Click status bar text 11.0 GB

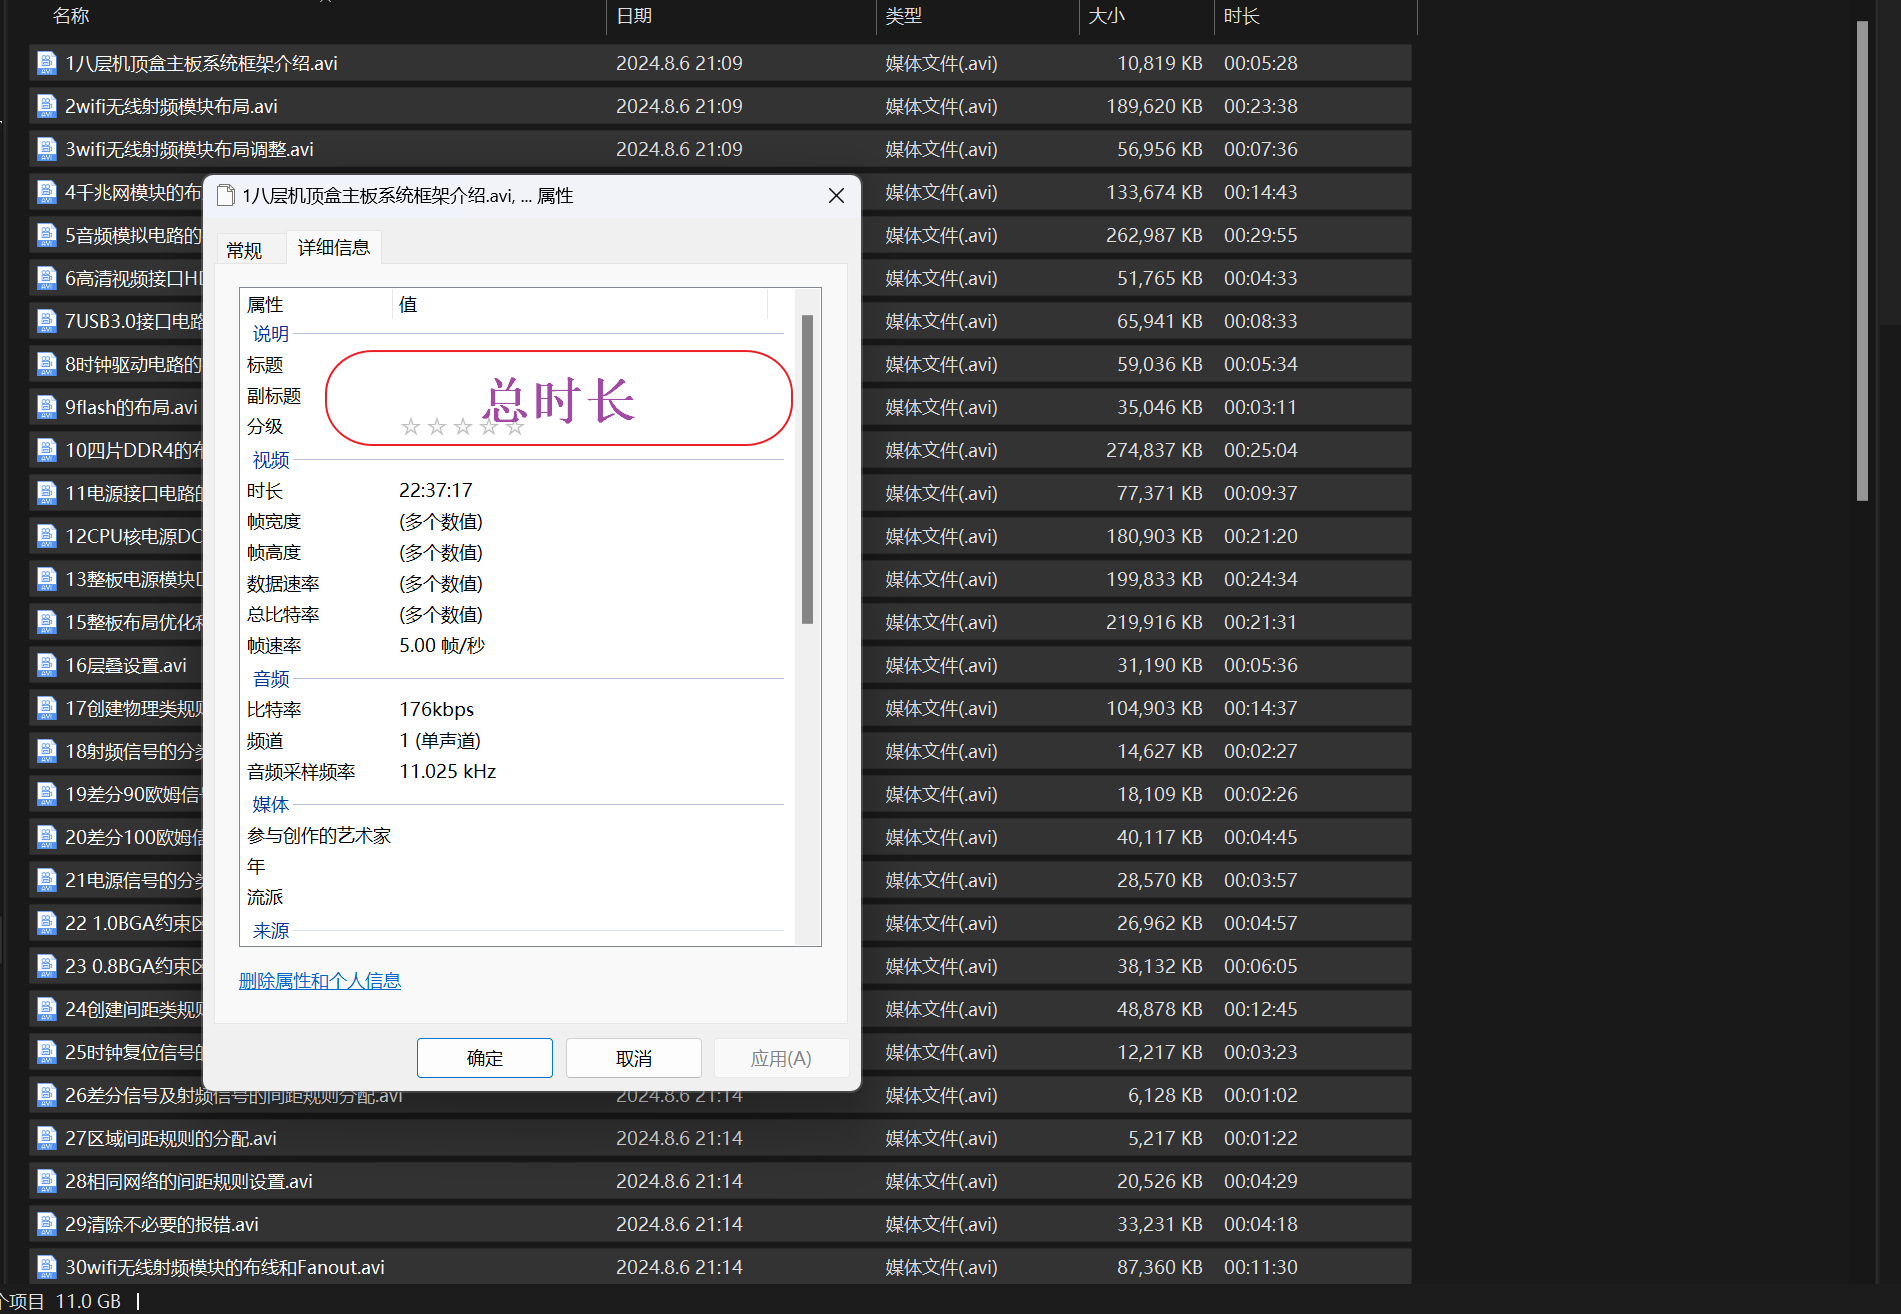pyautogui.click(x=88, y=1301)
